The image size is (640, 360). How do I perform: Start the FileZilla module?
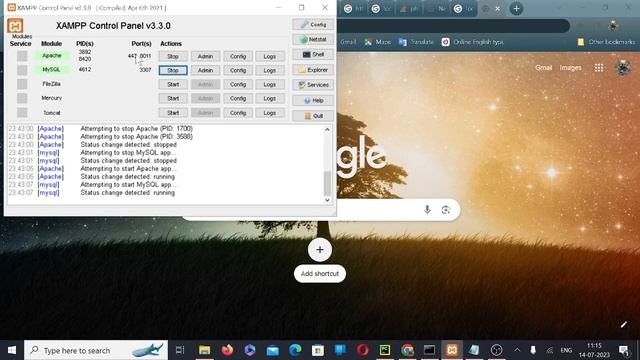(173, 84)
